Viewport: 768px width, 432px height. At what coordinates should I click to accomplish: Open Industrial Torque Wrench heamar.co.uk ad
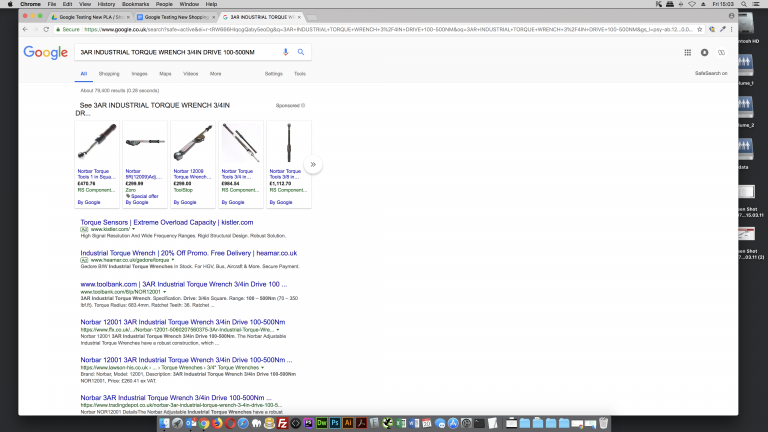(x=189, y=253)
